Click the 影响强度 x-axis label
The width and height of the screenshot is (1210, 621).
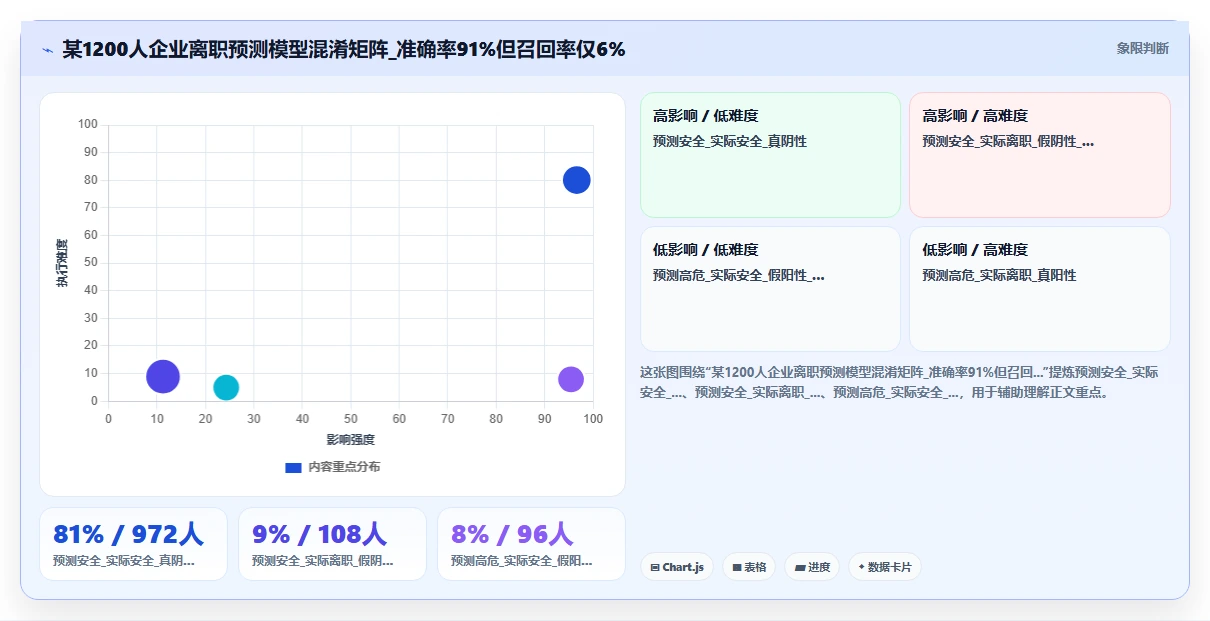point(350,439)
